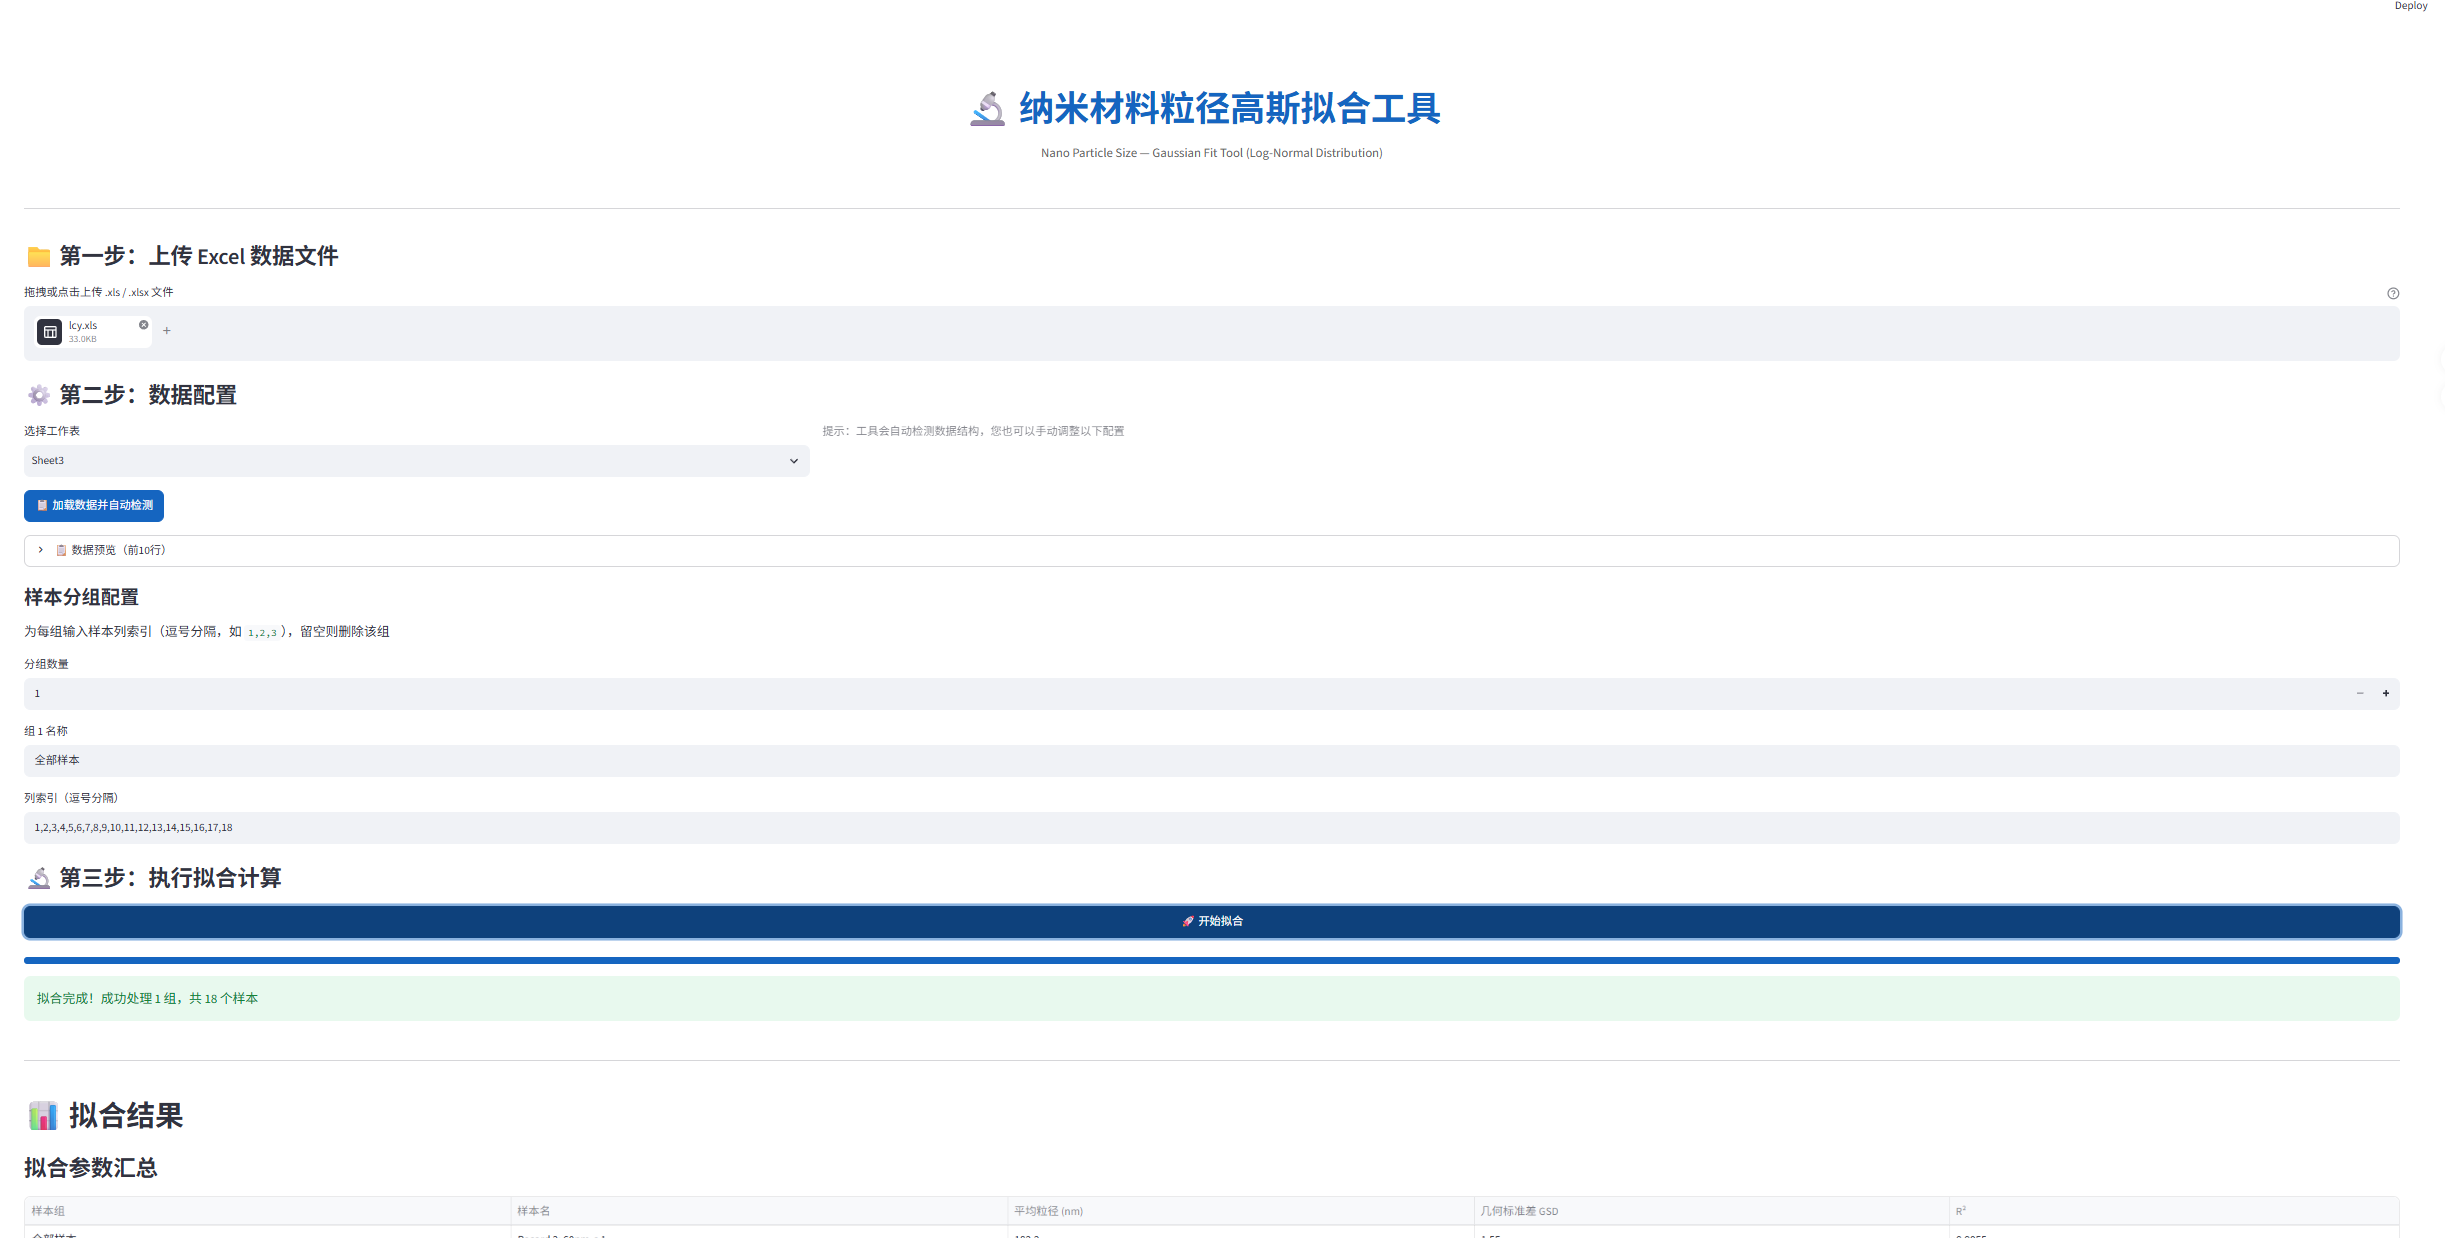Click the plus icon to add another file
The height and width of the screenshot is (1238, 2445).
click(x=167, y=331)
